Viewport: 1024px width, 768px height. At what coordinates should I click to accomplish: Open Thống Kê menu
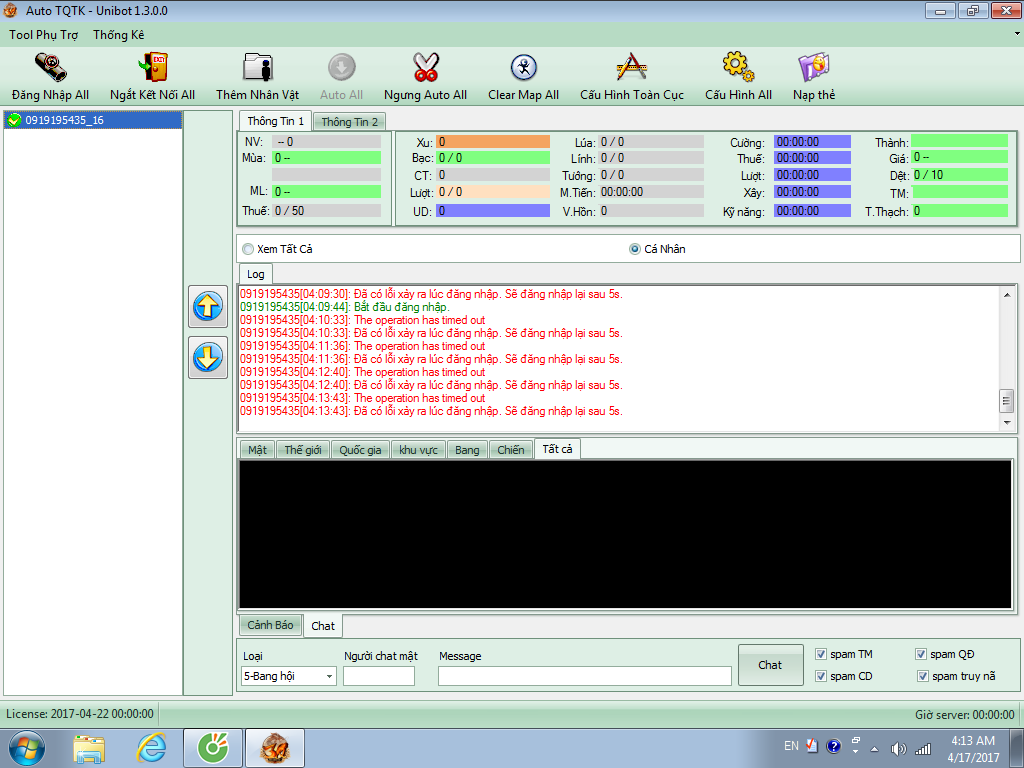click(x=118, y=35)
